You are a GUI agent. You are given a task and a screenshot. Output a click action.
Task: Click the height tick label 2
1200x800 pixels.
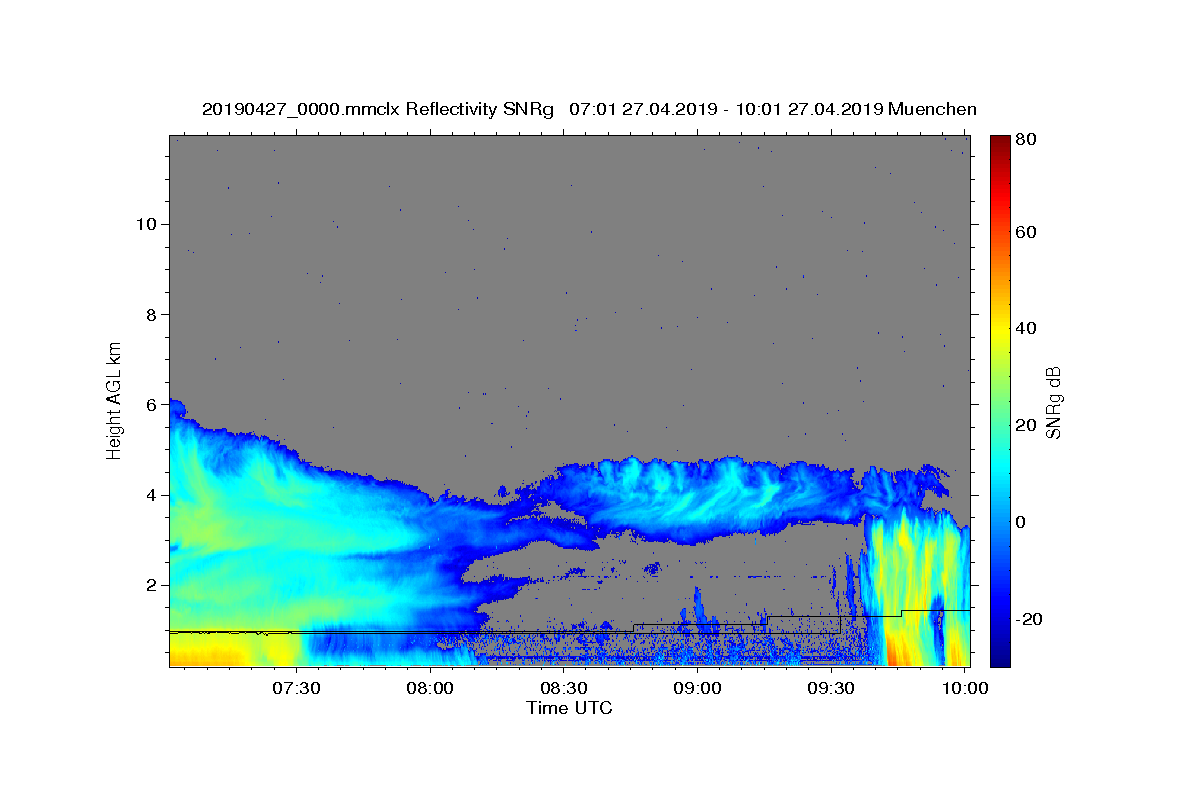[149, 585]
